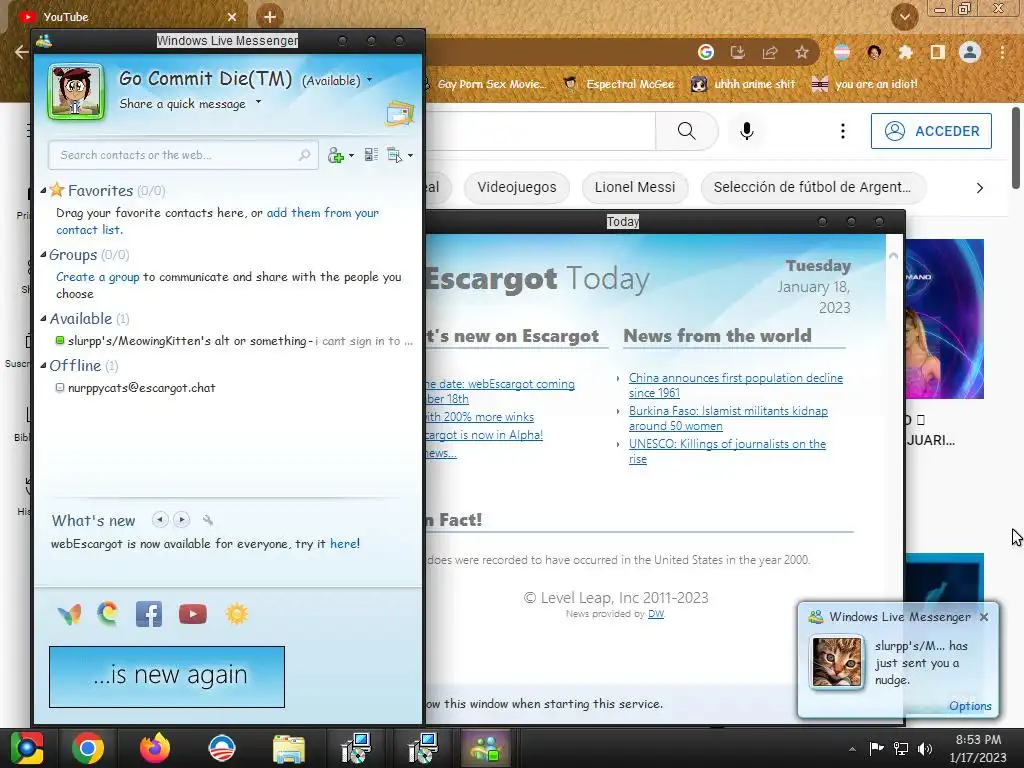Show hidden system tray icons
The image size is (1024, 768).
pyautogui.click(x=852, y=749)
